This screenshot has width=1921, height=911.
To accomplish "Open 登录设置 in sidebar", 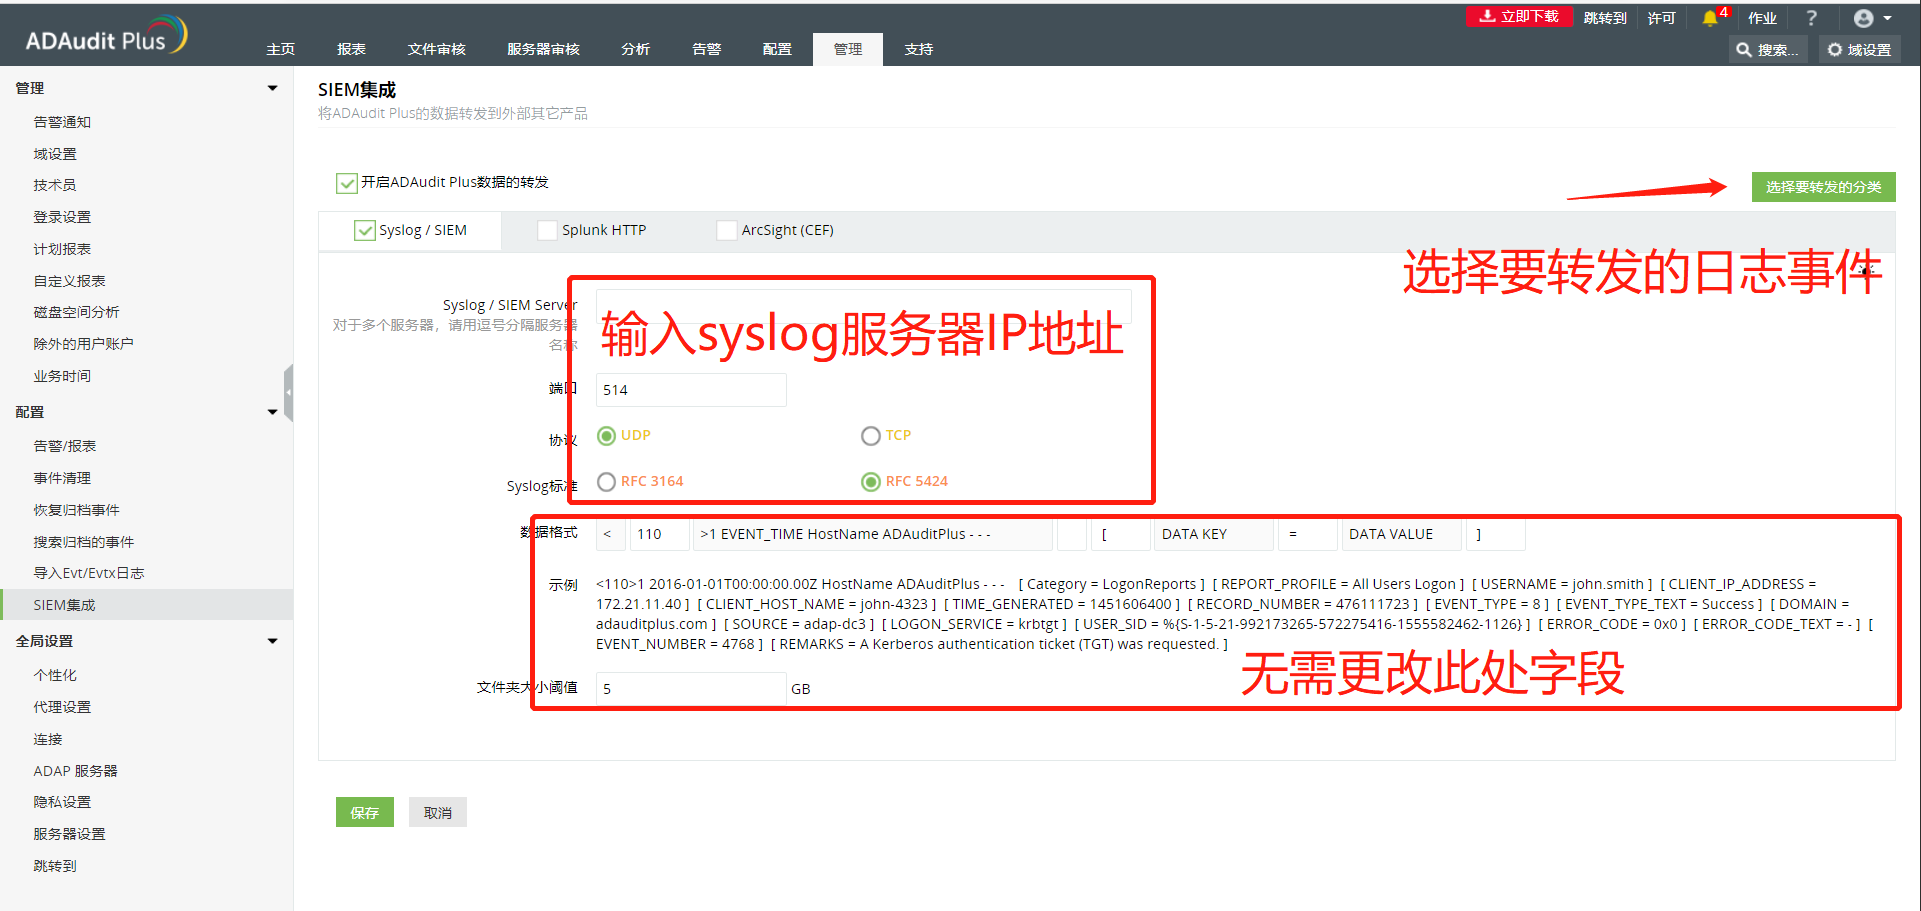I will (62, 217).
